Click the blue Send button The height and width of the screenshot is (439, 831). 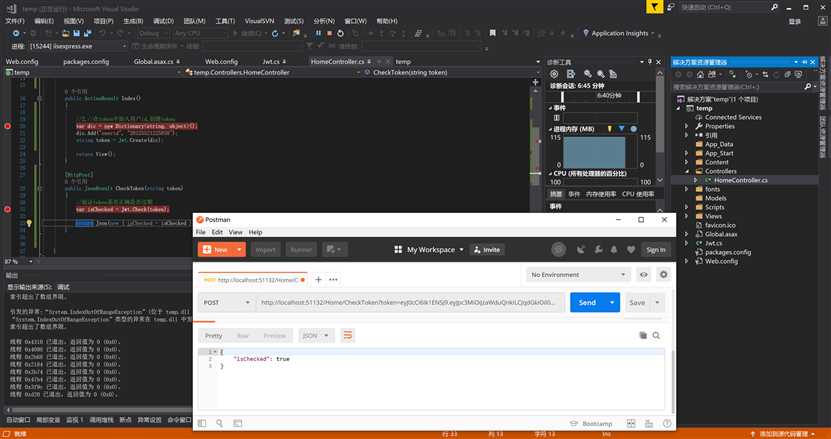(x=587, y=302)
